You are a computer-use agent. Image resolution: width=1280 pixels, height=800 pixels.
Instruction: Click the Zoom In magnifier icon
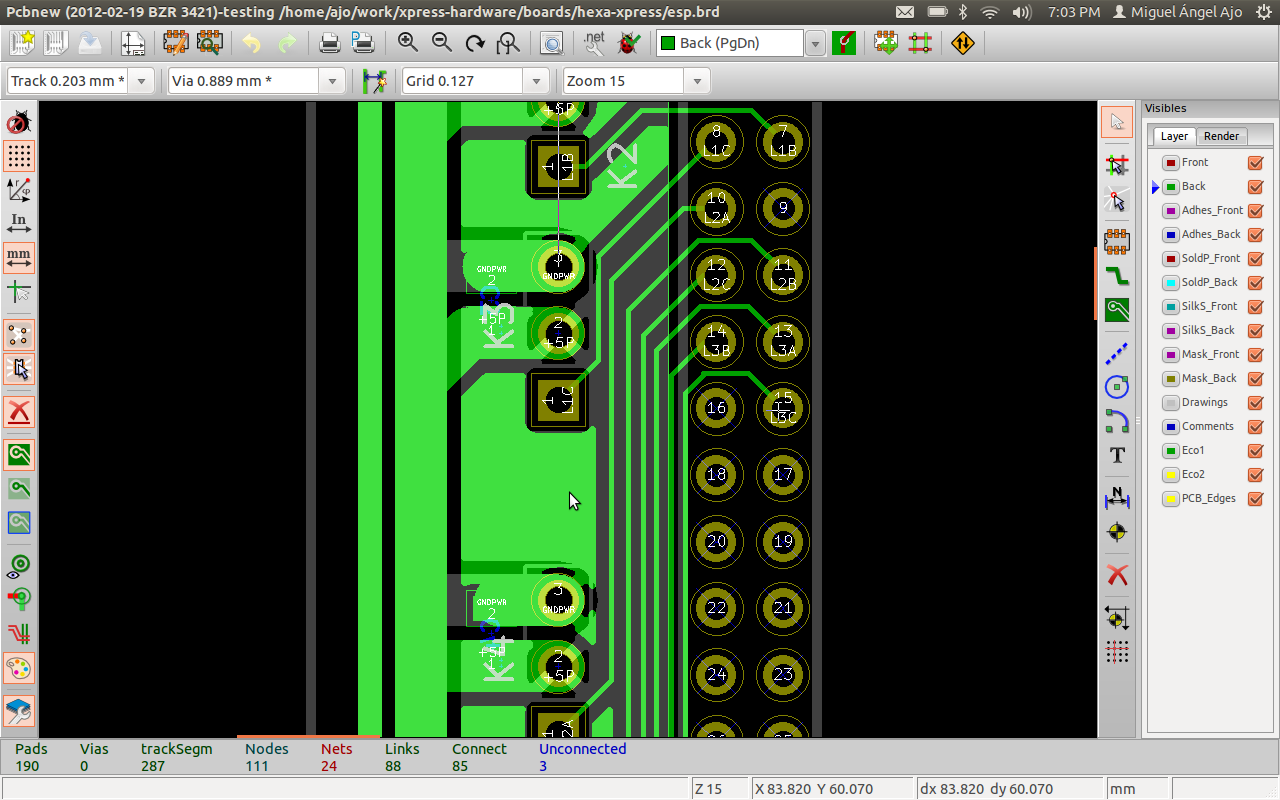click(407, 43)
